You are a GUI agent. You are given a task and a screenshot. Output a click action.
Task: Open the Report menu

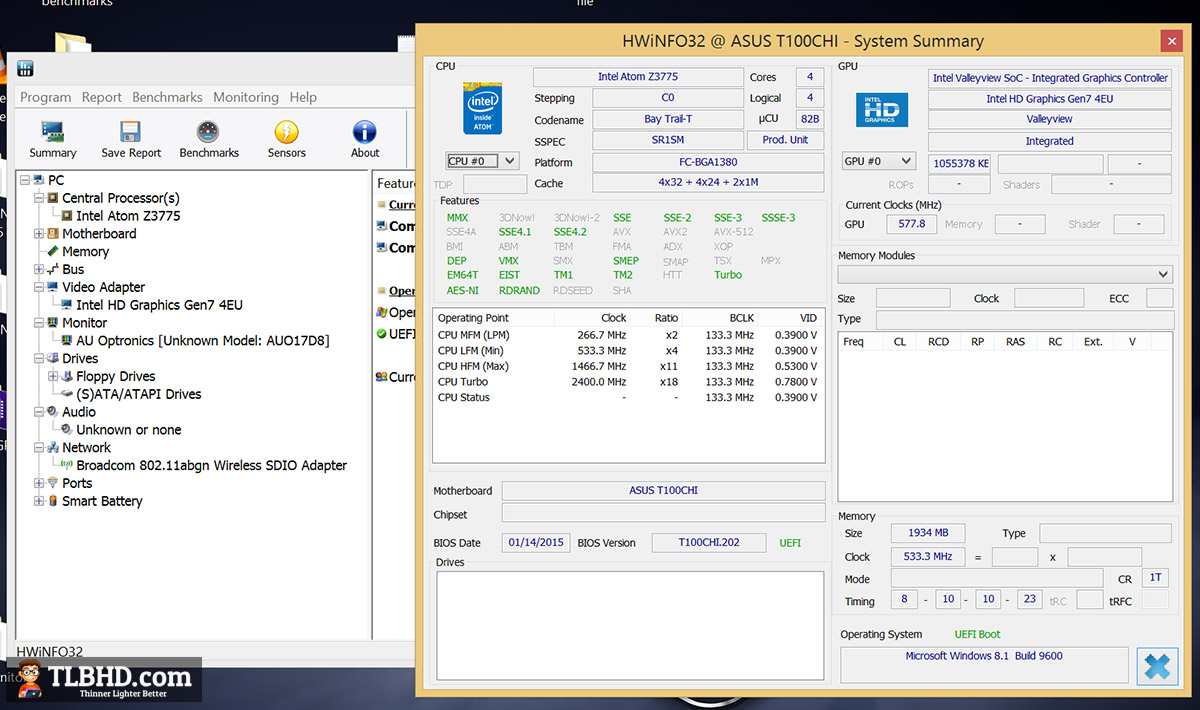pos(102,97)
